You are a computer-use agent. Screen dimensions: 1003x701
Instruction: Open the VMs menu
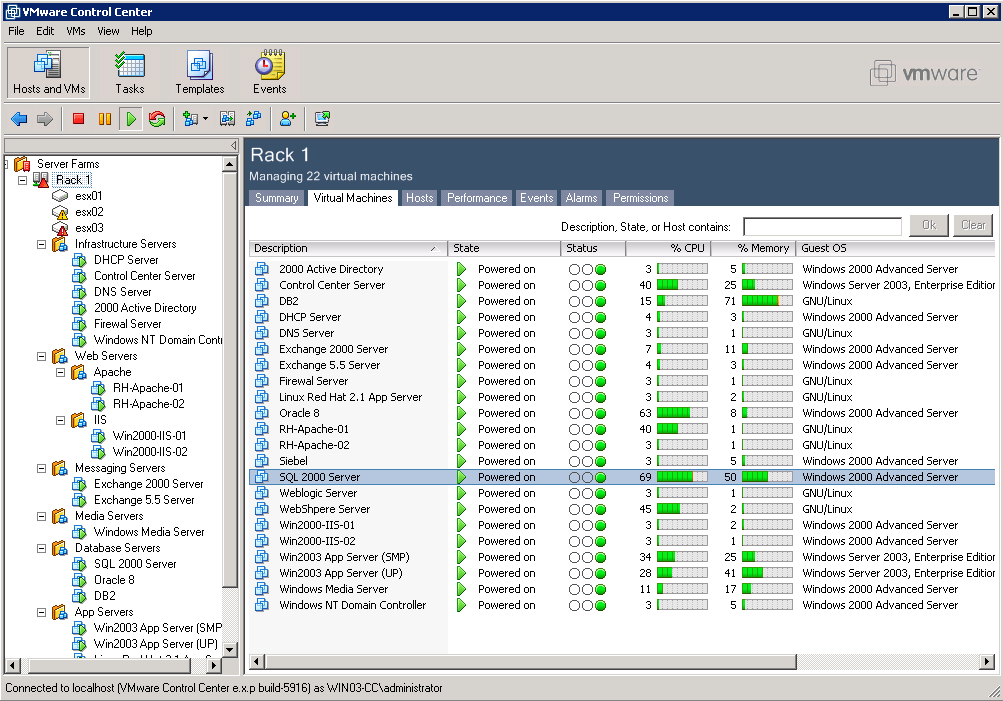[x=75, y=31]
